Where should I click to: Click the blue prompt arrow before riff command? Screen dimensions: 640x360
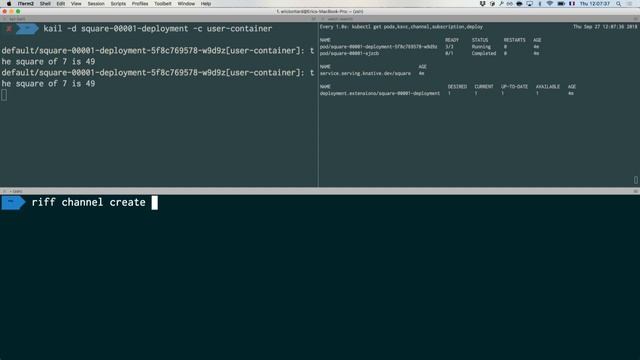pyautogui.click(x=13, y=202)
